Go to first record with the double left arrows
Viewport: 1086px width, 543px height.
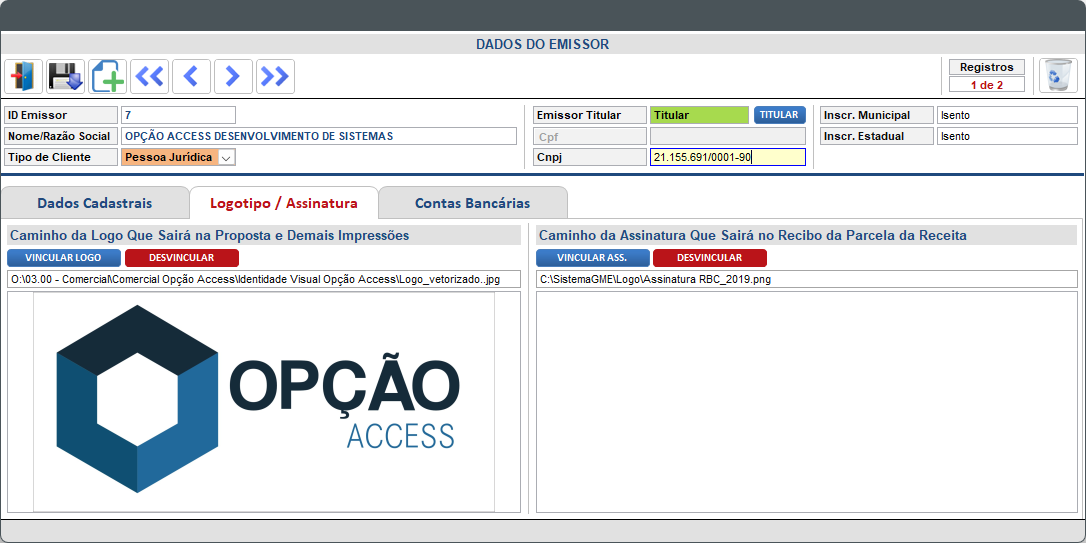pos(150,76)
